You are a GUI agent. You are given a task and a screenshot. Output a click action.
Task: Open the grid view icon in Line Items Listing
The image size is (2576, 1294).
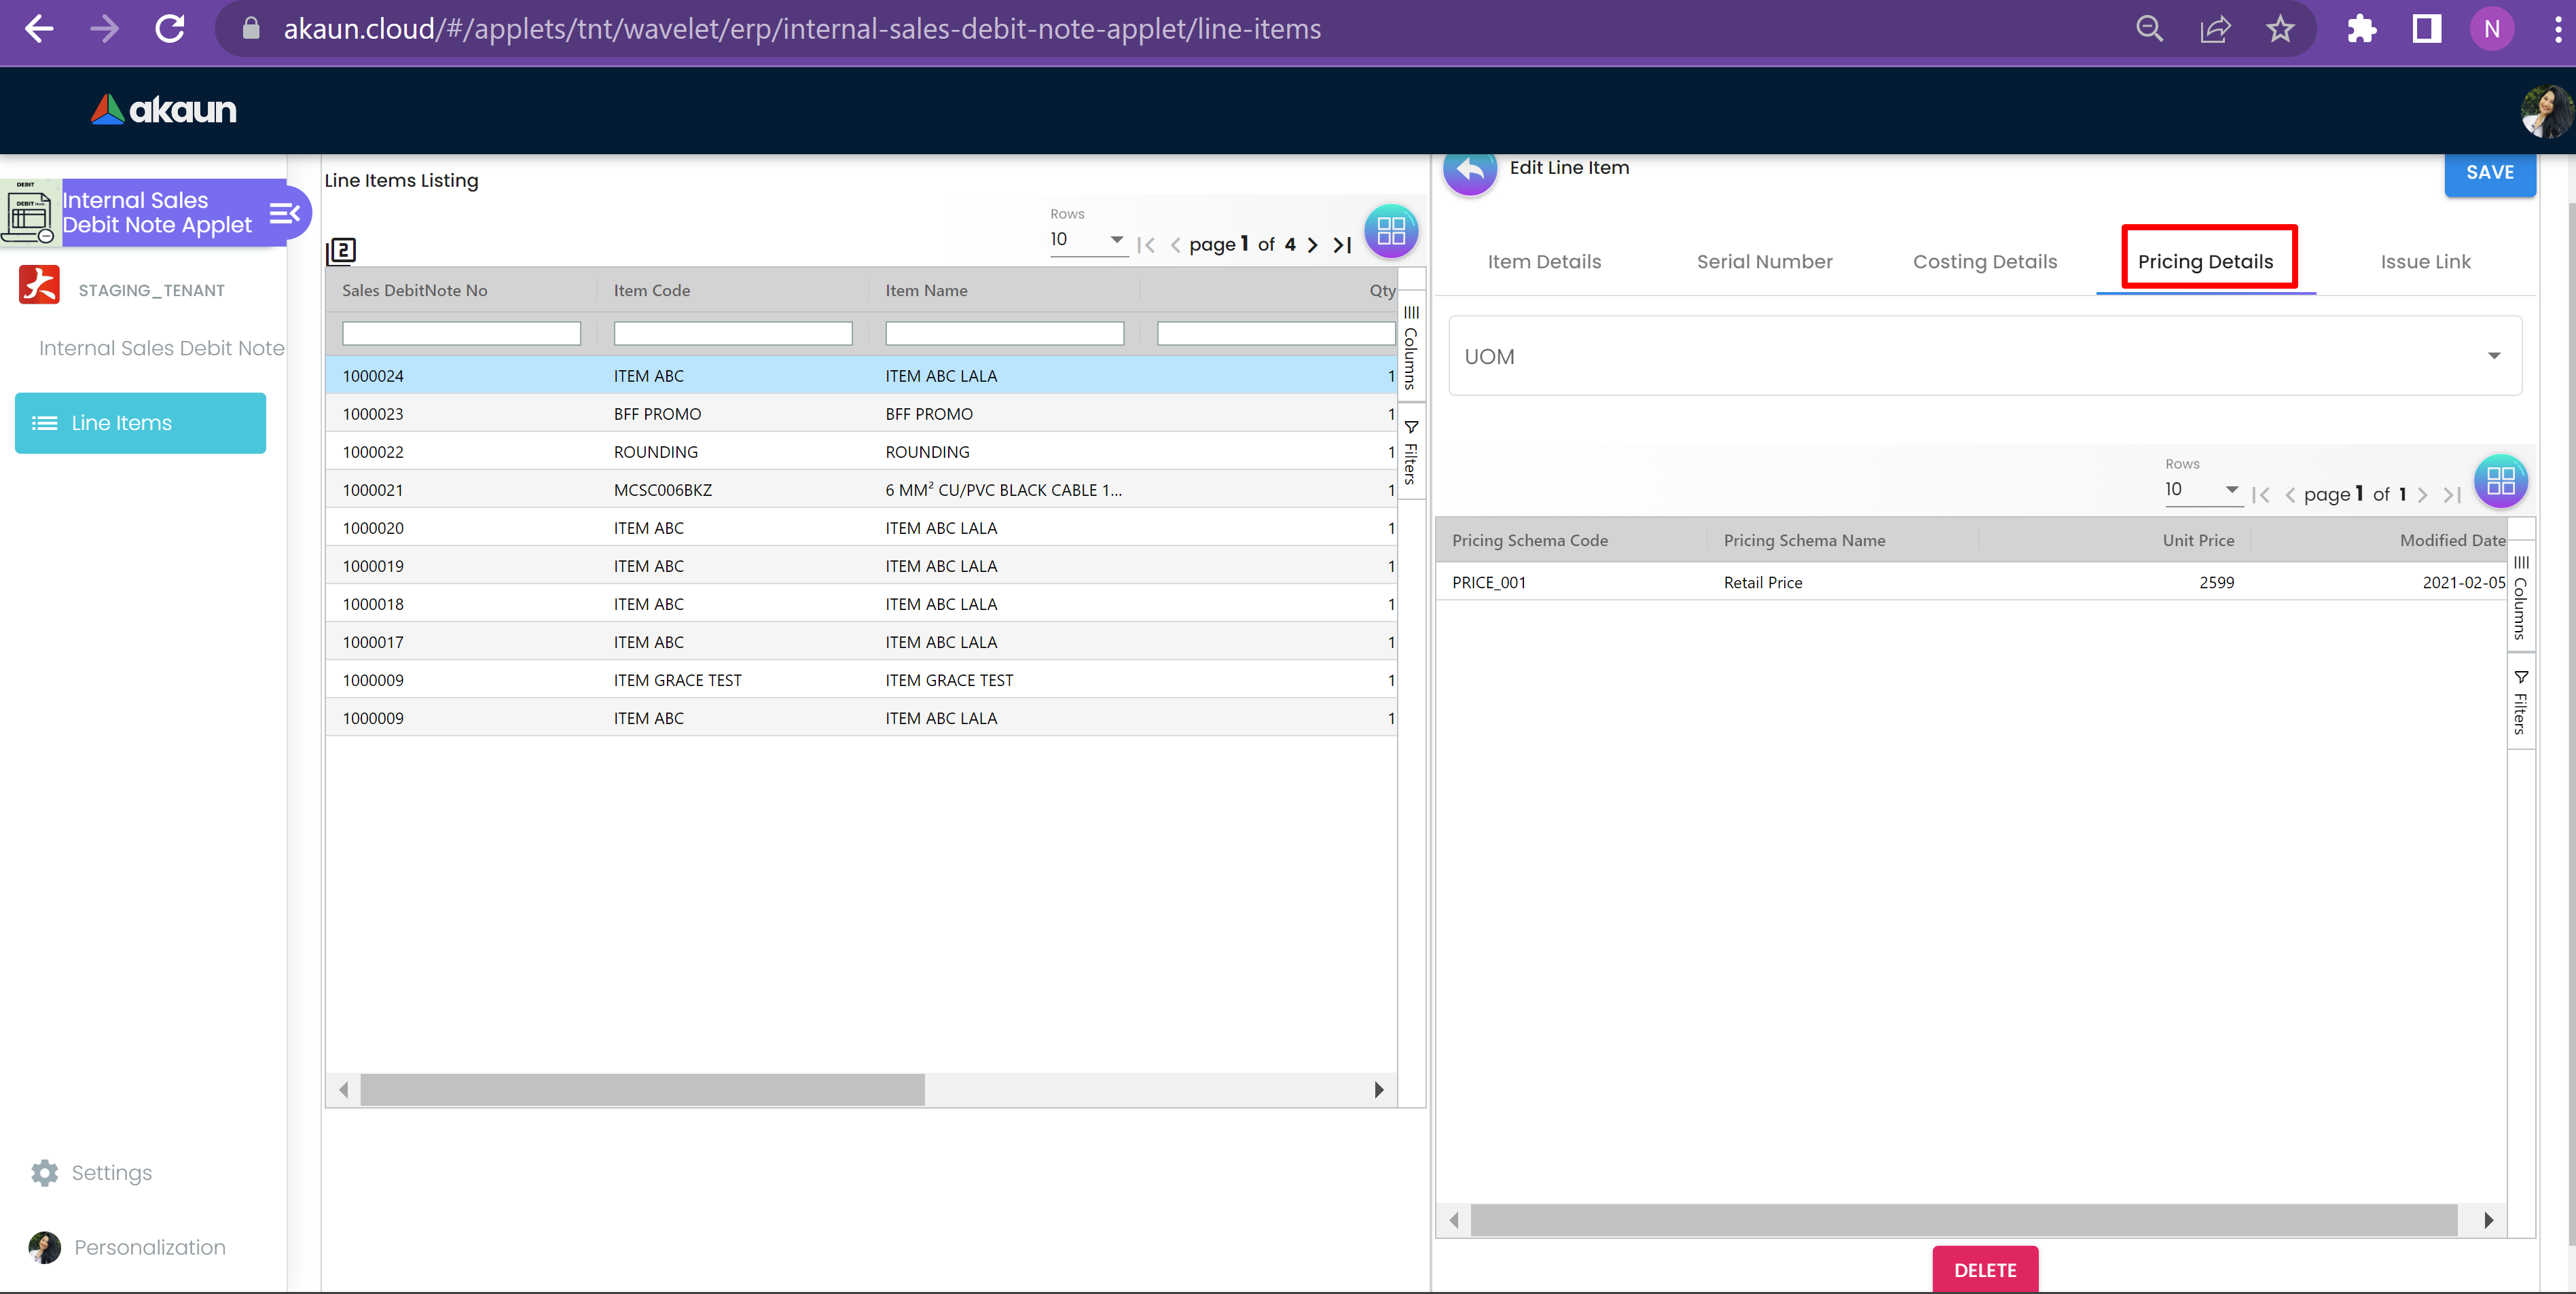coord(1390,231)
